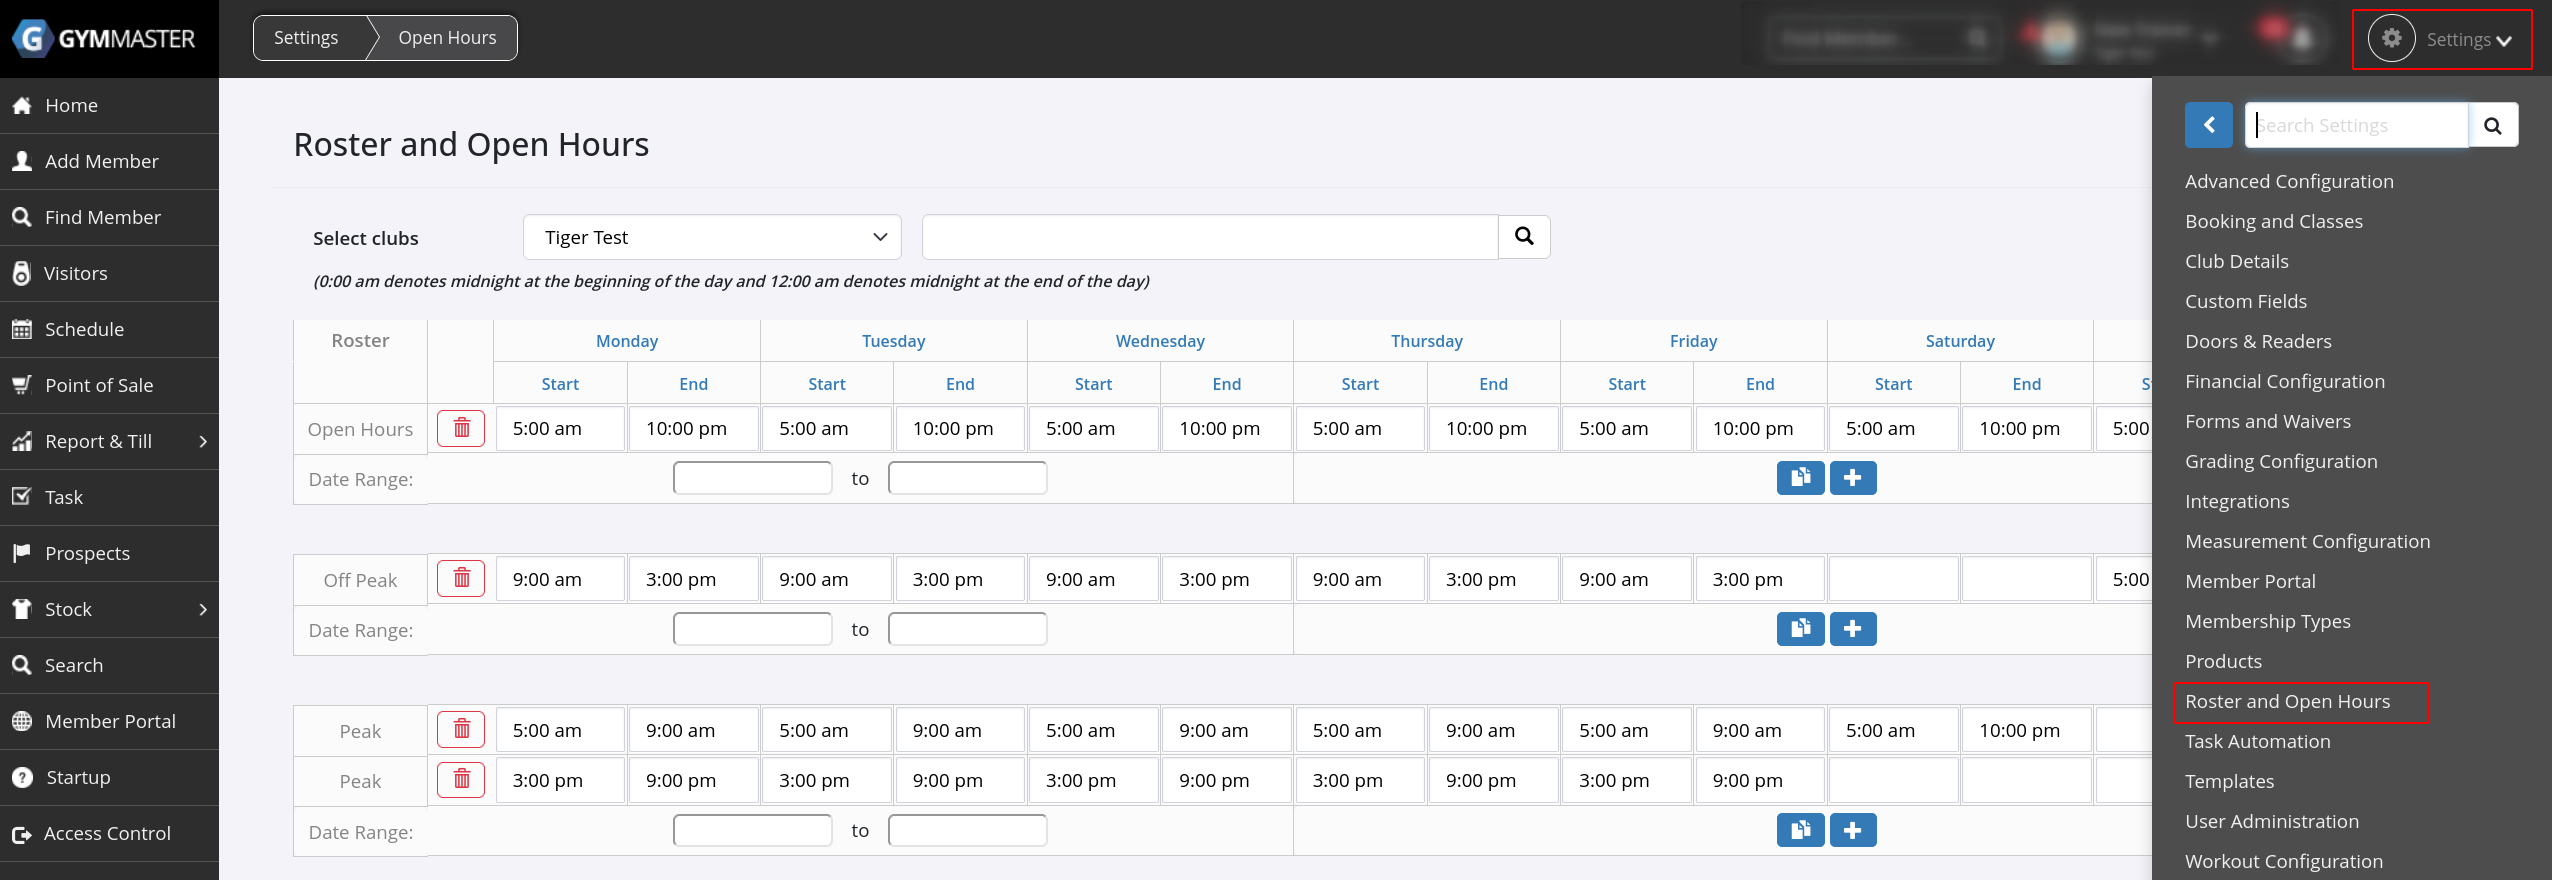Click the Open Hours breadcrumb
The width and height of the screenshot is (2552, 880).
(x=447, y=38)
